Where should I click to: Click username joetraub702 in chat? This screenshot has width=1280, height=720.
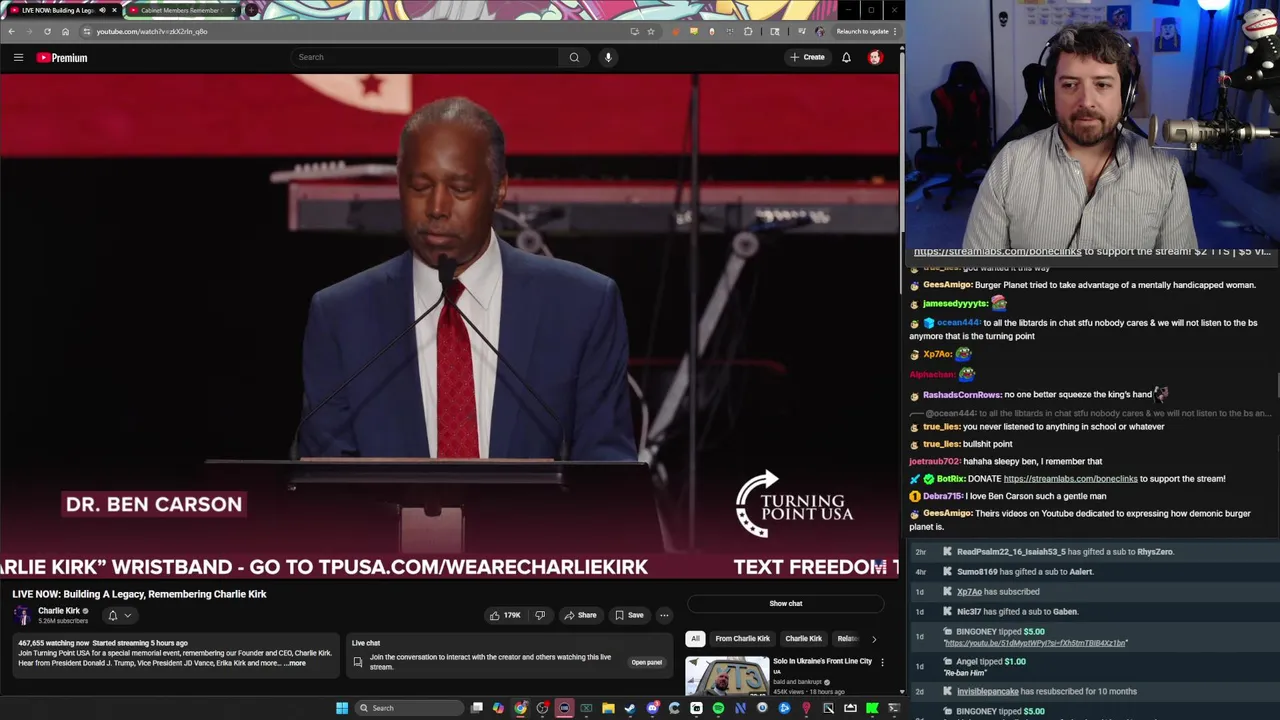coord(935,462)
